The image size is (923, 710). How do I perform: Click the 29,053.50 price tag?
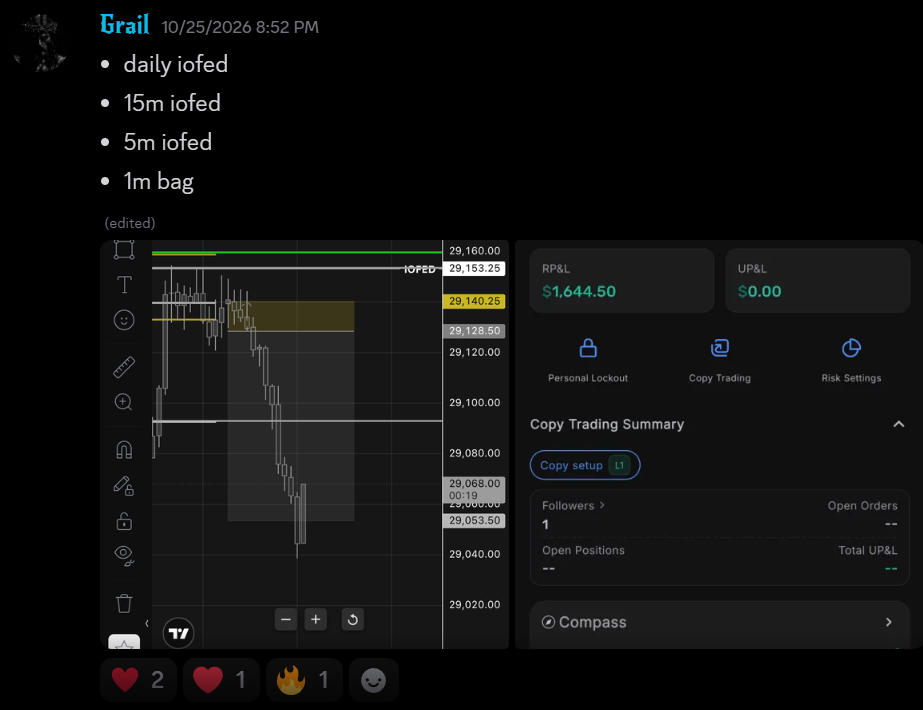[x=474, y=520]
